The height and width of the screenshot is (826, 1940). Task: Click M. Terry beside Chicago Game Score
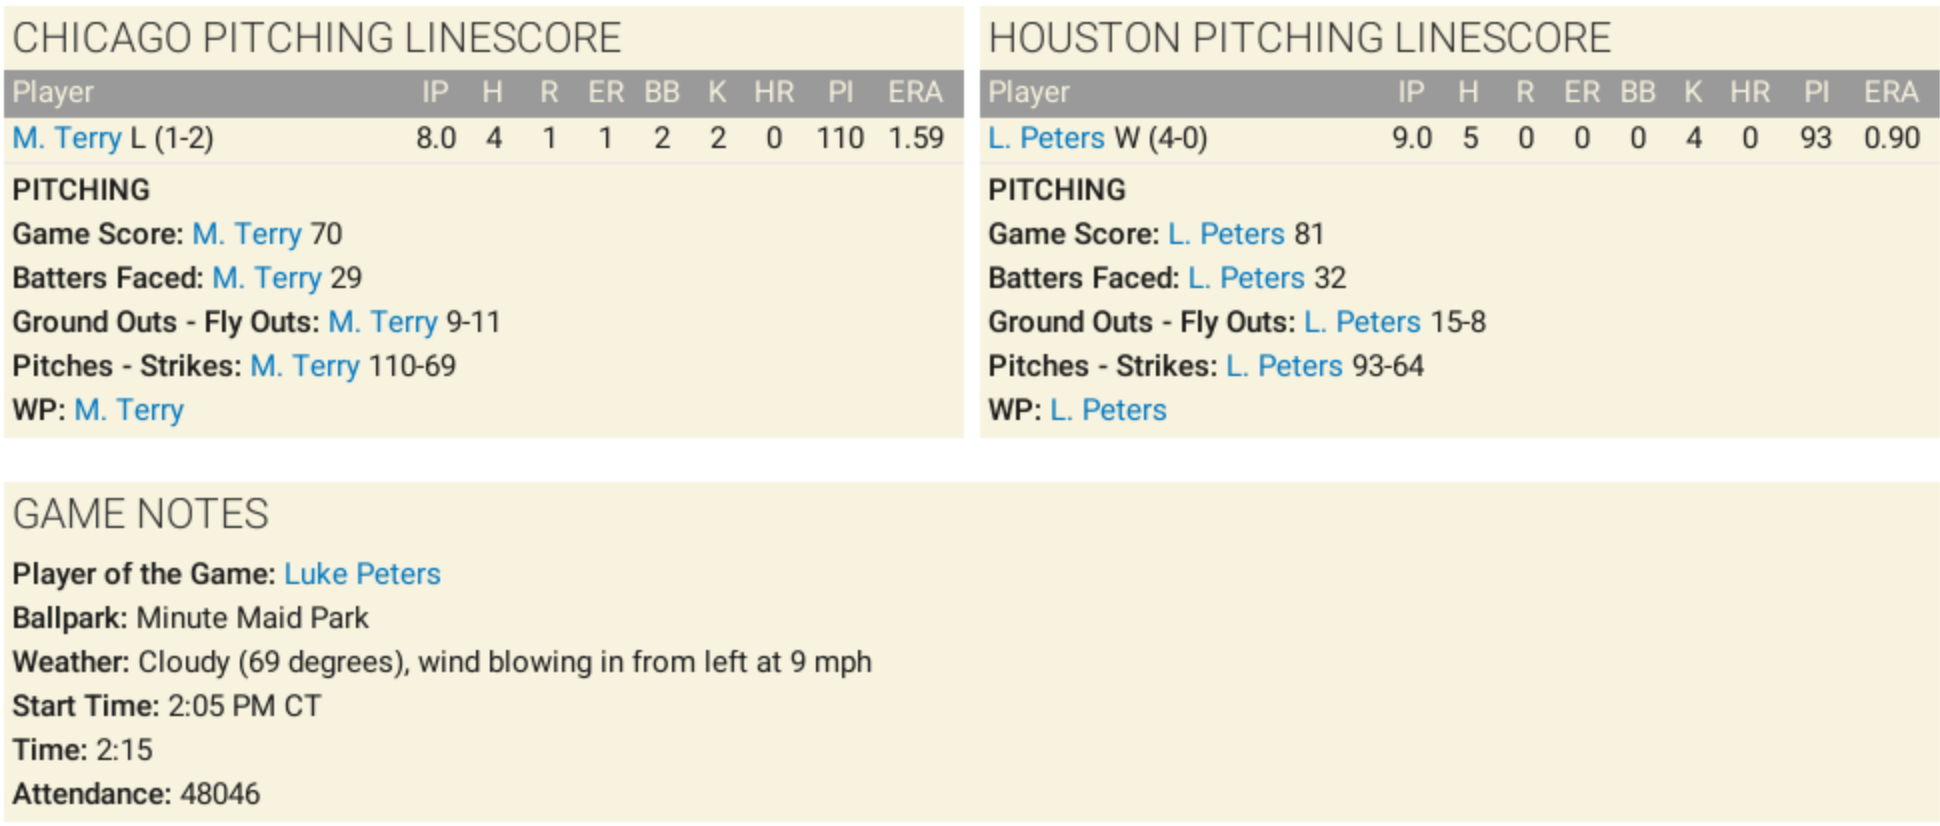click(x=247, y=234)
